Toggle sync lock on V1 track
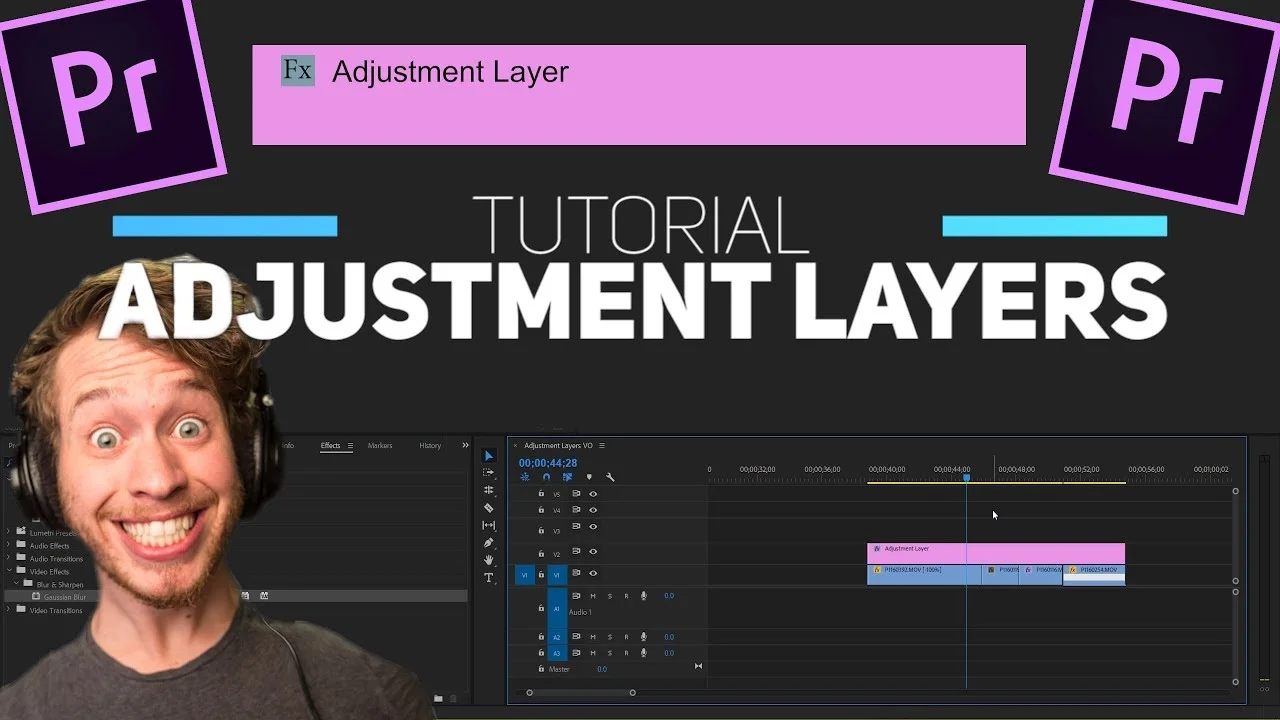 pyautogui.click(x=576, y=573)
